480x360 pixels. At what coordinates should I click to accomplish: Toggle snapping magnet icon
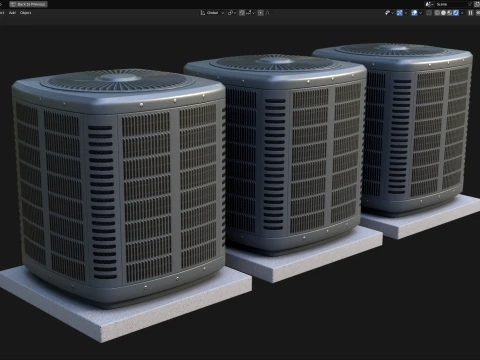click(242, 13)
